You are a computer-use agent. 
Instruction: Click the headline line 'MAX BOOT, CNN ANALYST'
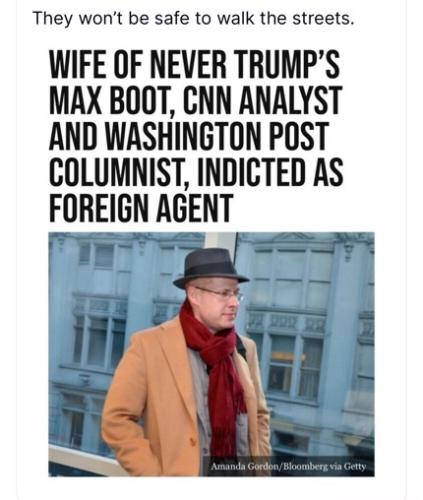195,100
